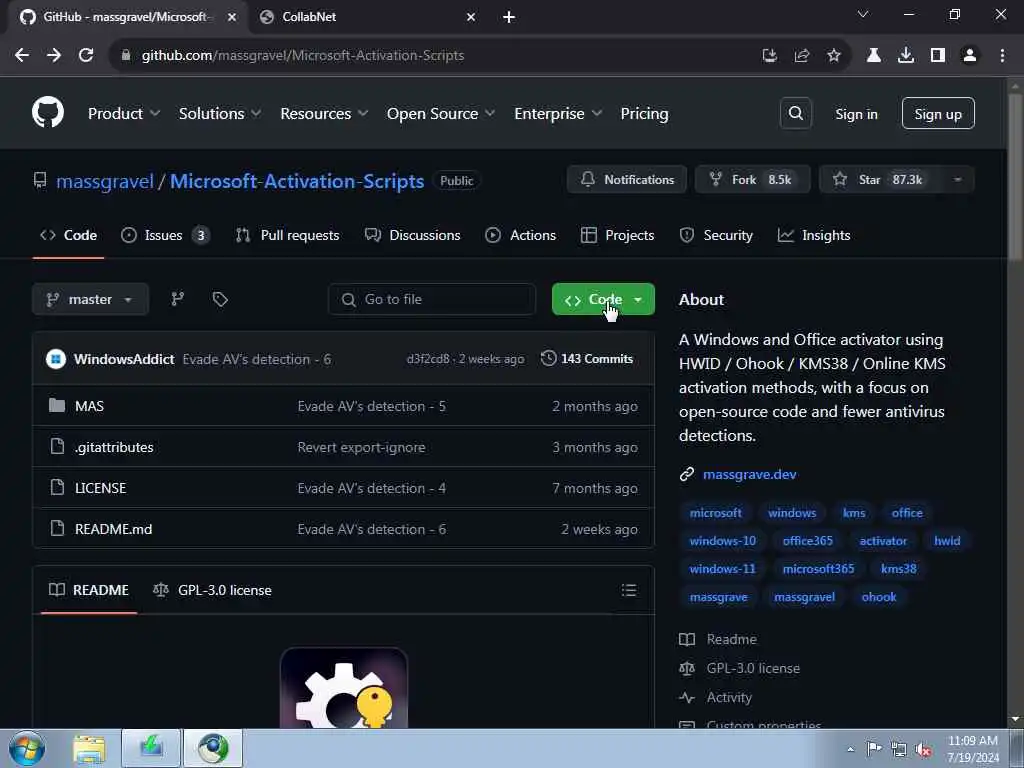The image size is (1024, 768).
Task: Open Chrome Labs flask icon
Action: pyautogui.click(x=874, y=56)
